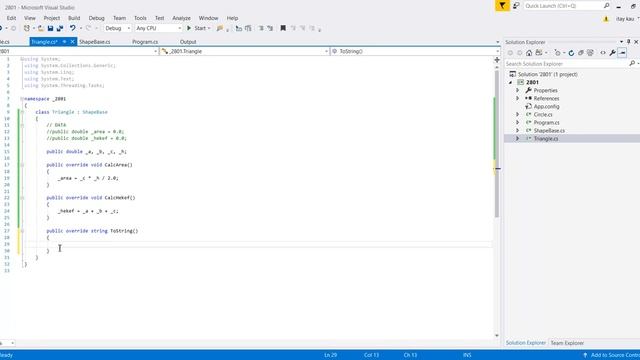Open the Debug menu
This screenshot has width=640, height=360.
(97, 18)
